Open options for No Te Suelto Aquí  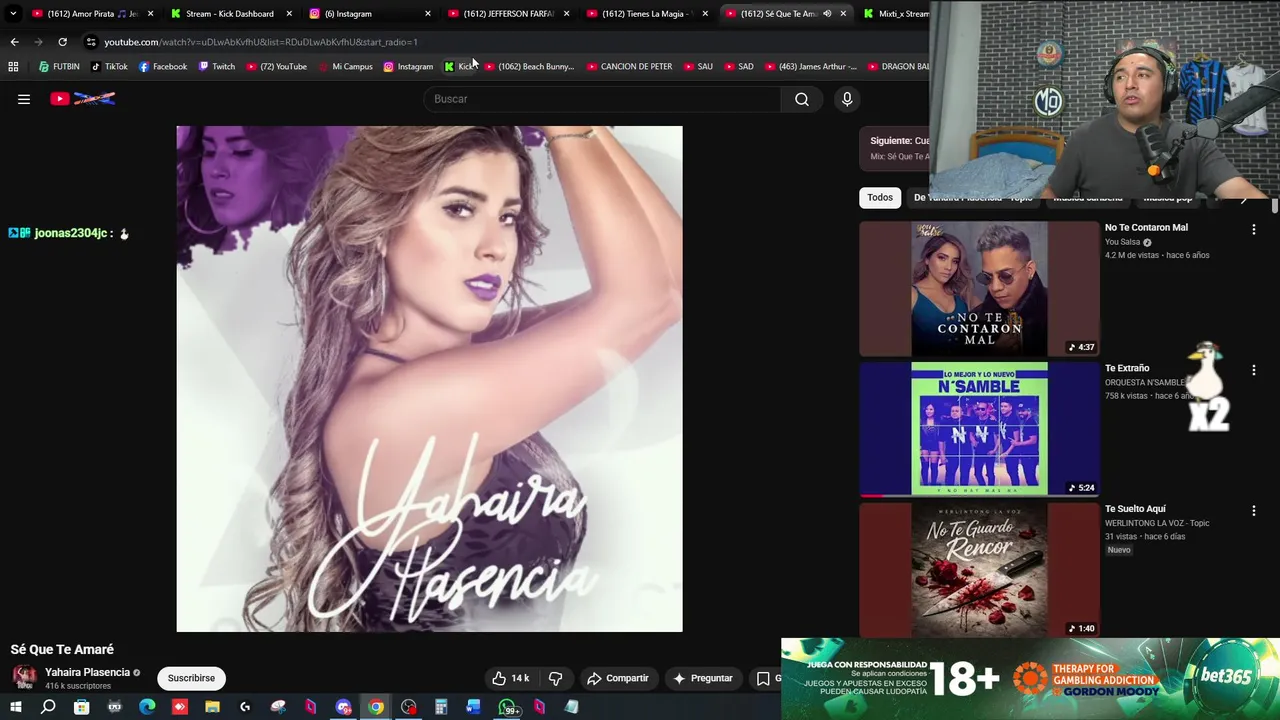[1253, 511]
